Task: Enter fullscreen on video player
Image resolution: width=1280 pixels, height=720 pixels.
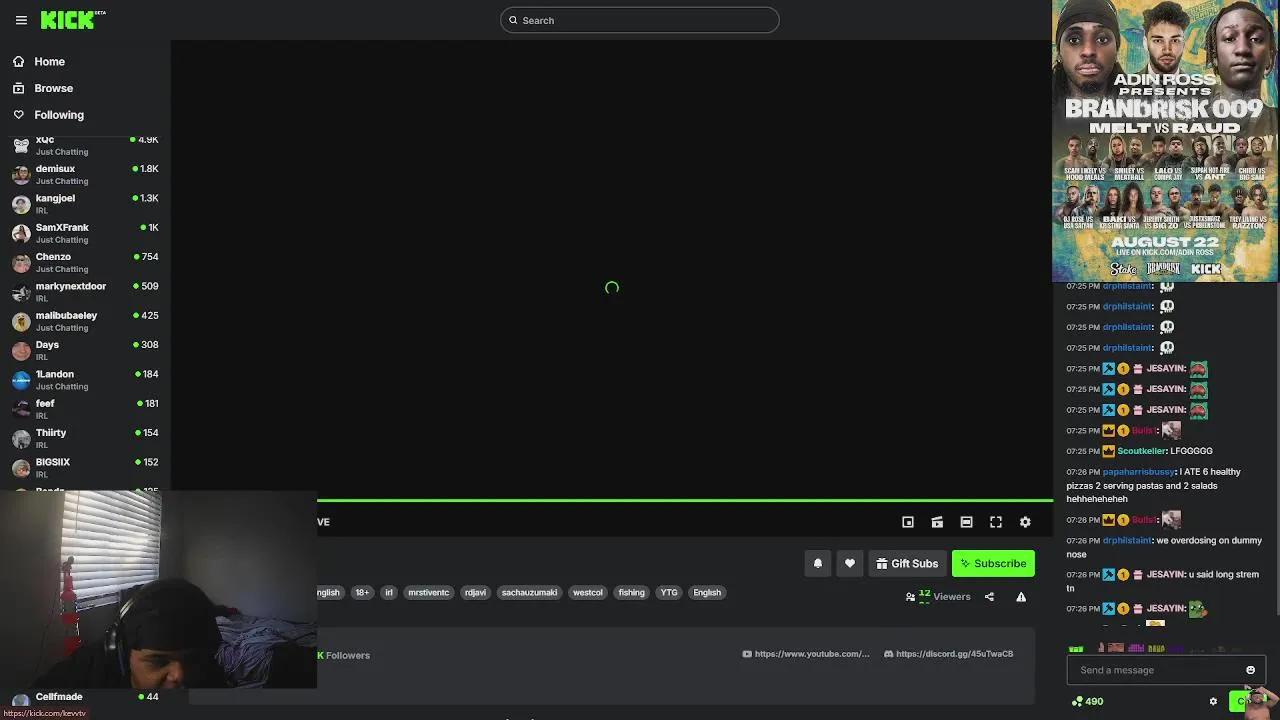Action: 996,522
